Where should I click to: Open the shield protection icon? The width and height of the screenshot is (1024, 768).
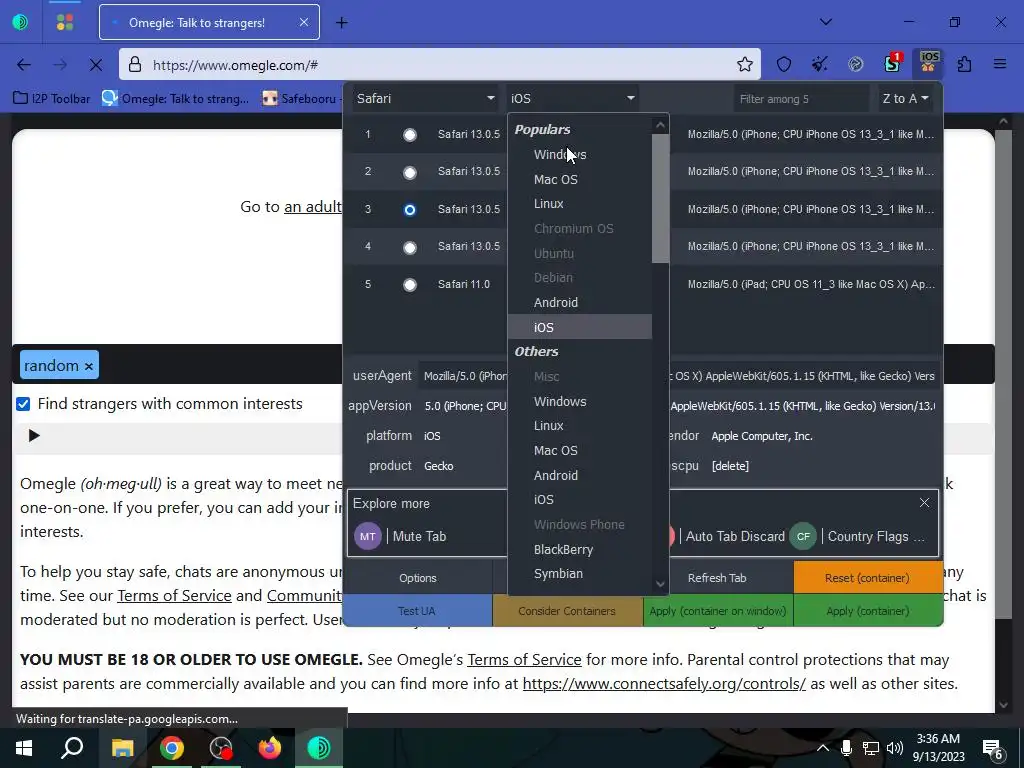[x=784, y=64]
